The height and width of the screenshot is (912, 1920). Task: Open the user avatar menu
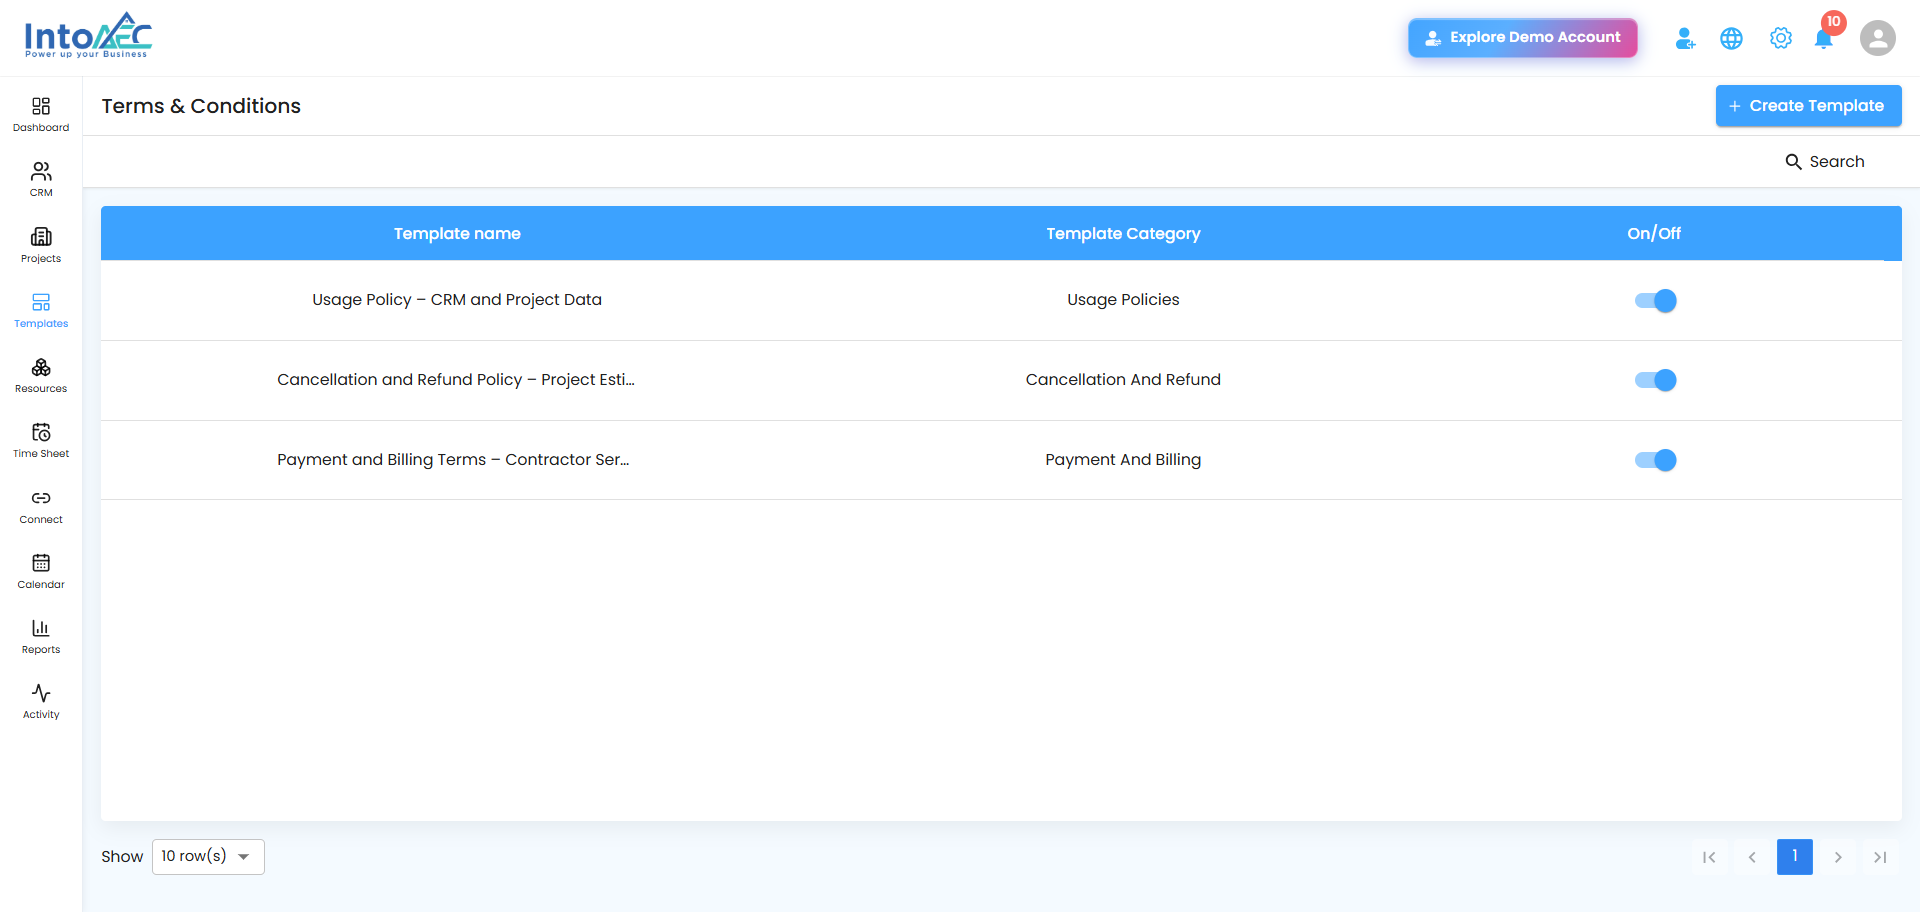tap(1878, 38)
